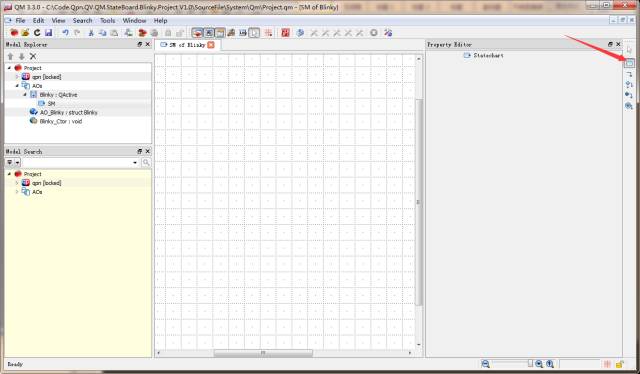Click zoom out magnifier in status bar

[x=485, y=364]
